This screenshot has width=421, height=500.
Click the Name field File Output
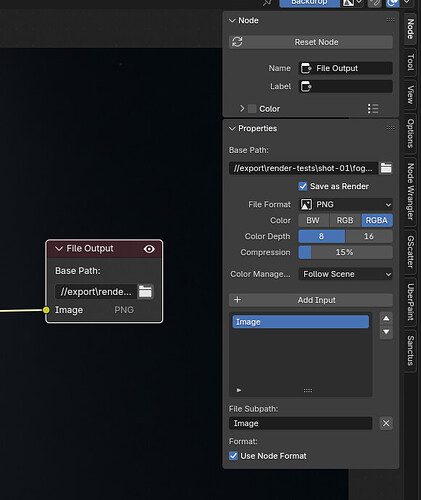pyautogui.click(x=346, y=68)
